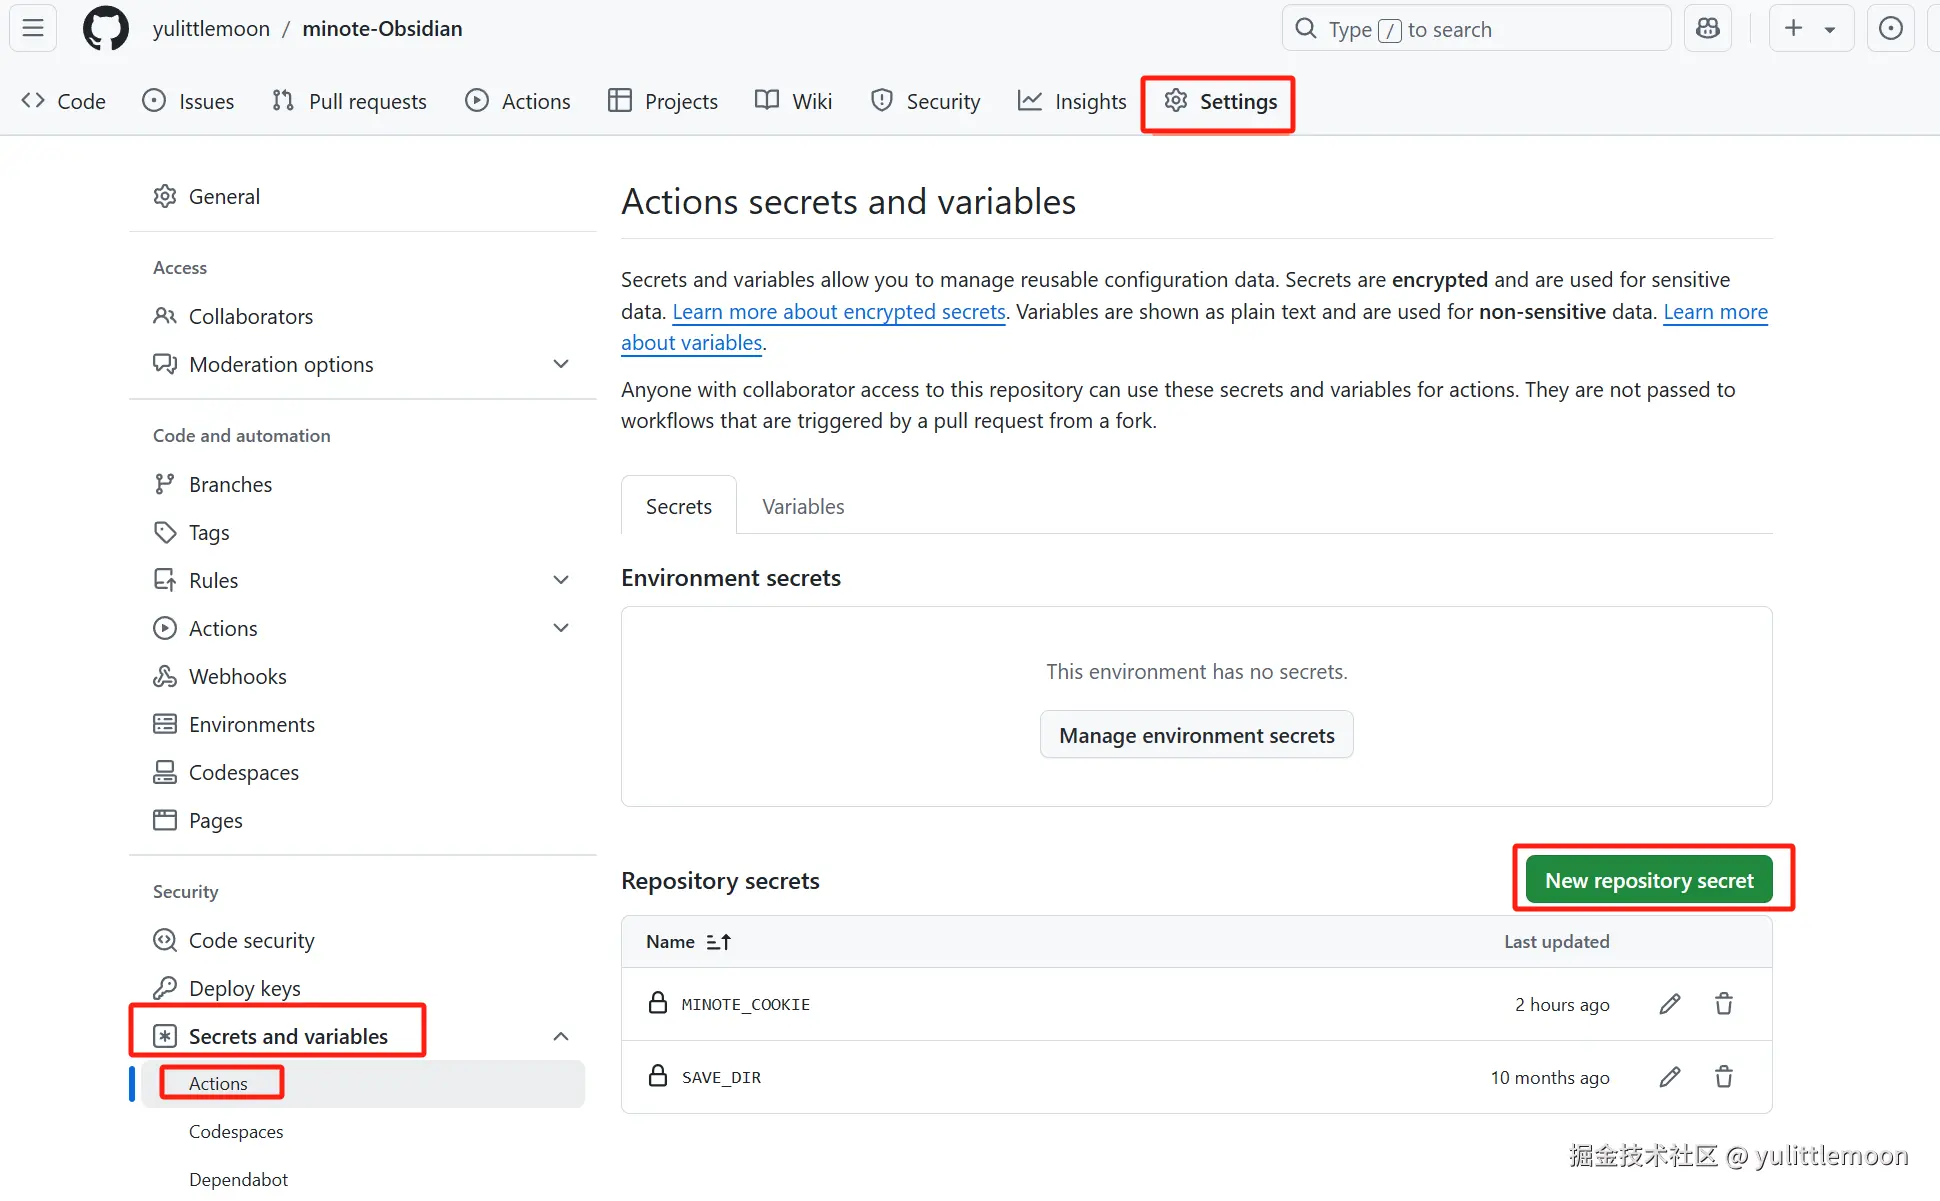The height and width of the screenshot is (1201, 1940).
Task: Click the GitHub Octocat logo
Action: pyautogui.click(x=106, y=28)
